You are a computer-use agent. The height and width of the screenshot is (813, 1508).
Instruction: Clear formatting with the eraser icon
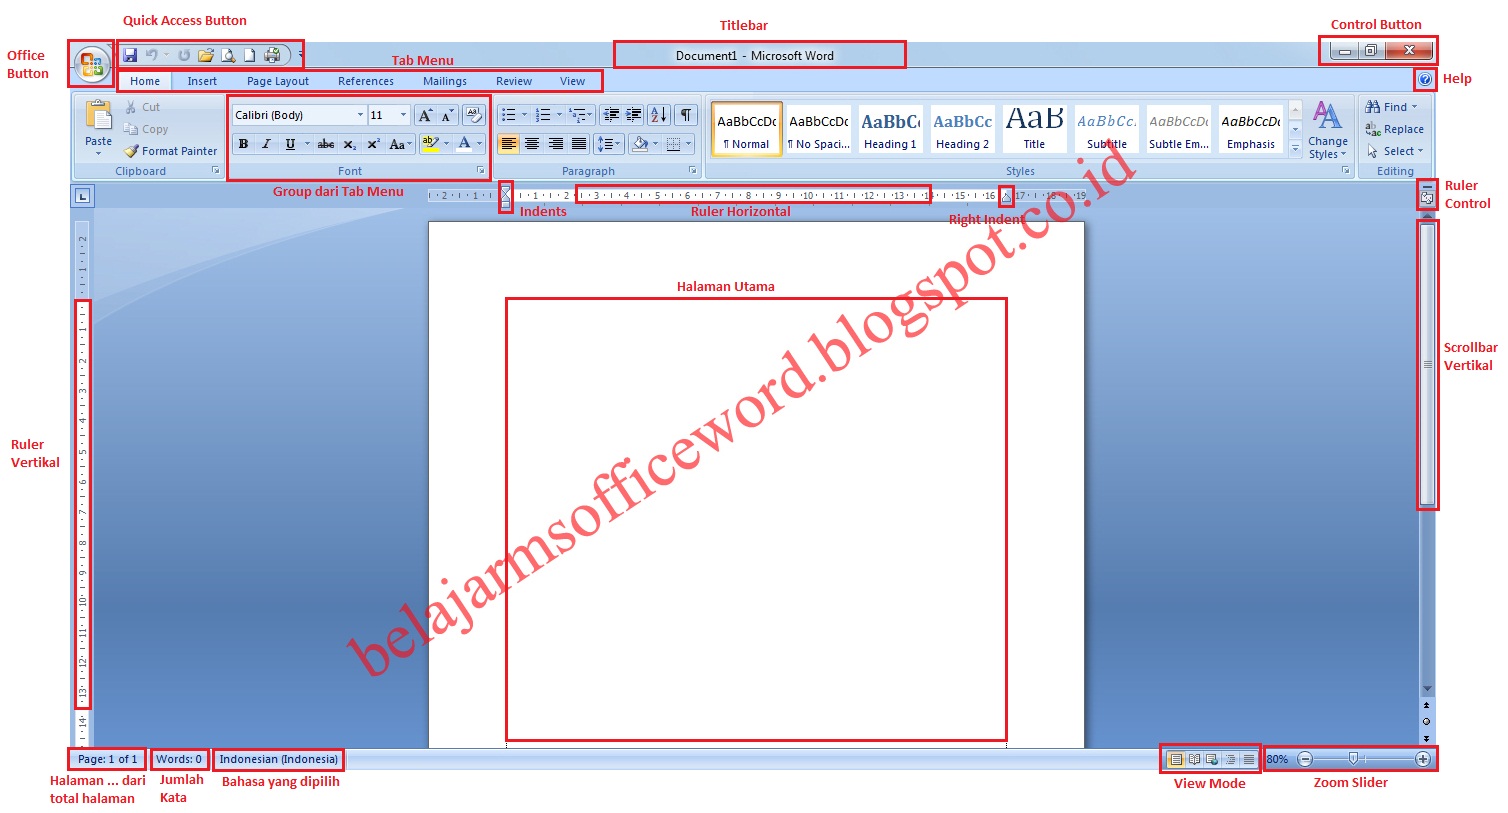click(473, 115)
